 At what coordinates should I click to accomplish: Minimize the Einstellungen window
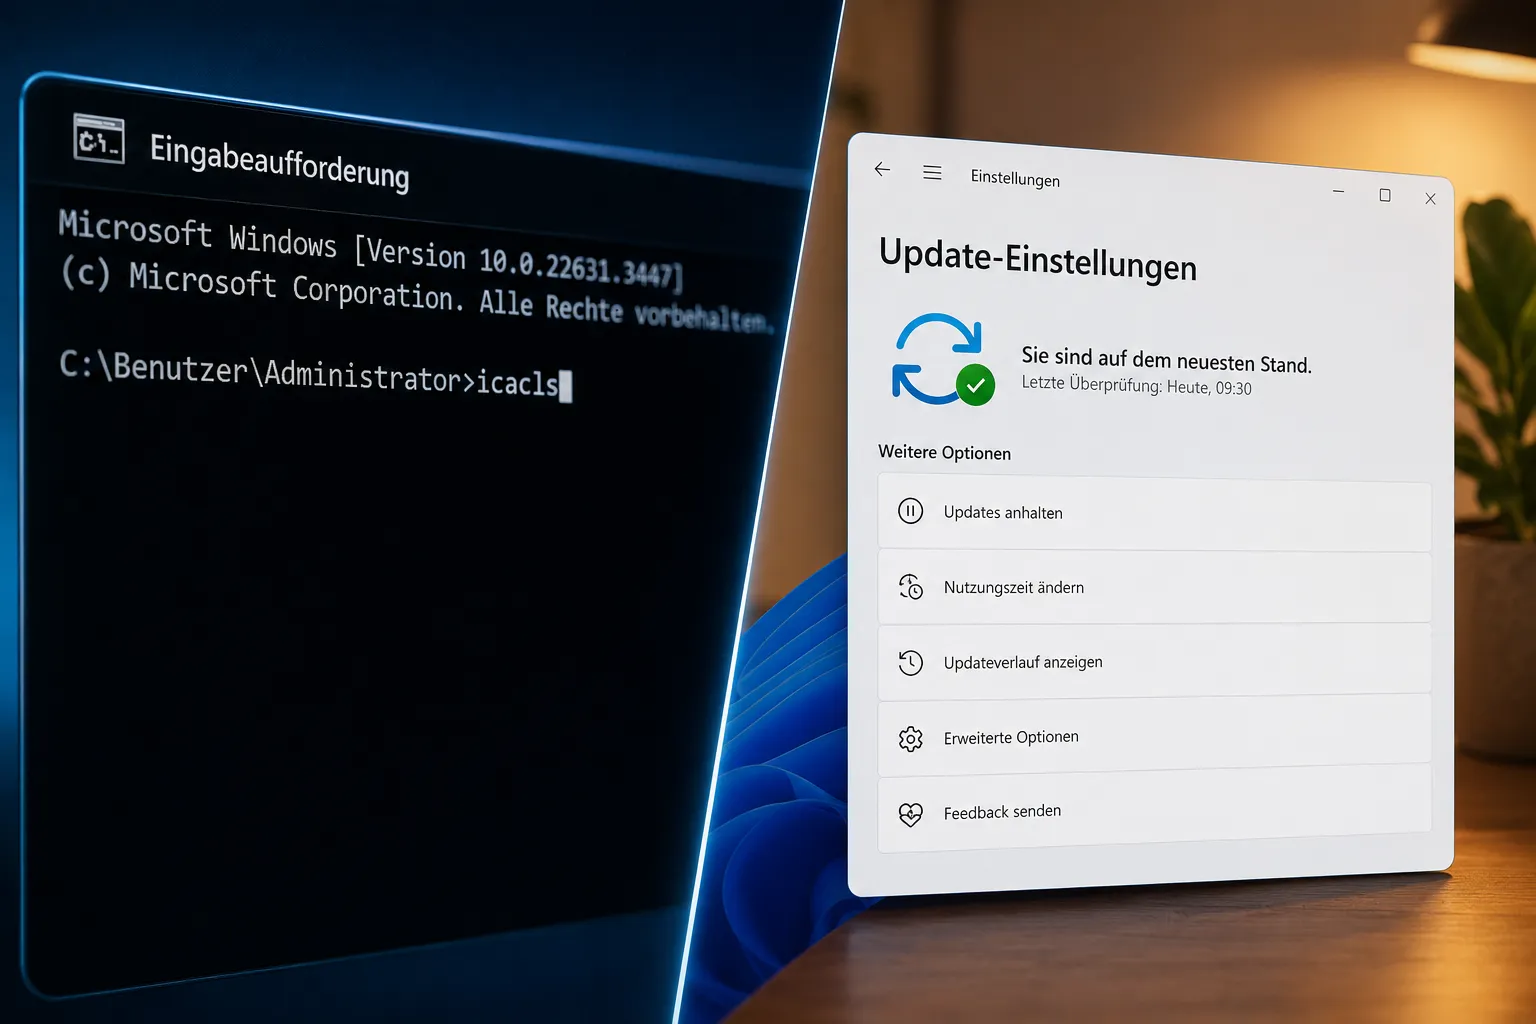pos(1338,191)
